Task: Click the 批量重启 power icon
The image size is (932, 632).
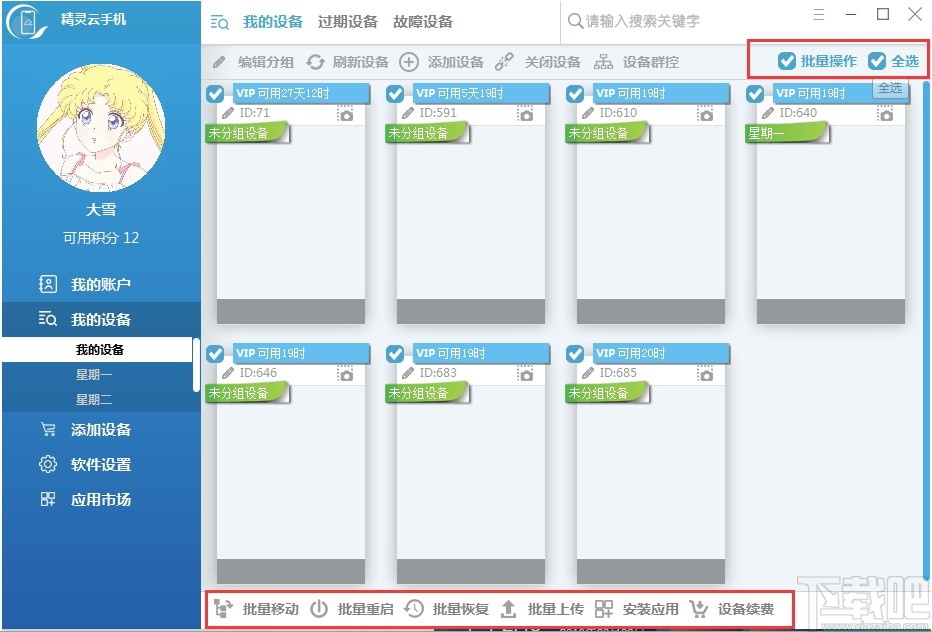Action: tap(319, 609)
